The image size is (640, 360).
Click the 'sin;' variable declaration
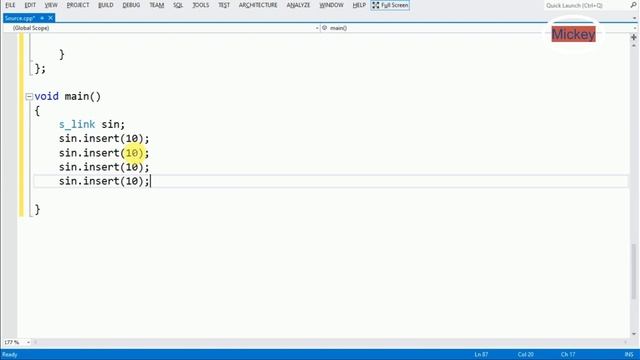point(113,124)
